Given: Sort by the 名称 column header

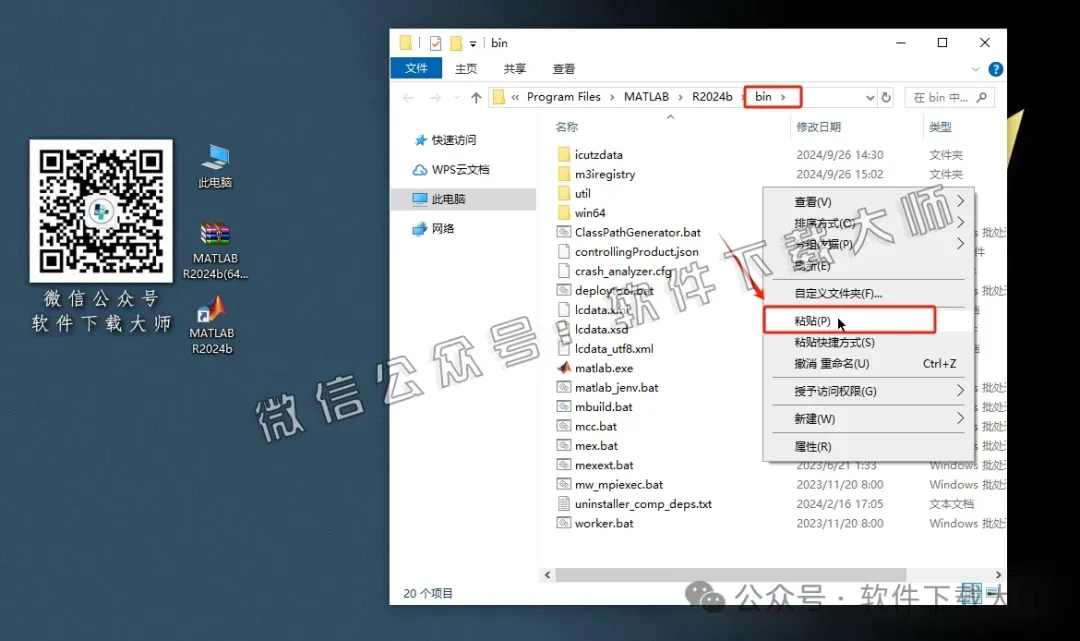Looking at the screenshot, I should pyautogui.click(x=567, y=127).
